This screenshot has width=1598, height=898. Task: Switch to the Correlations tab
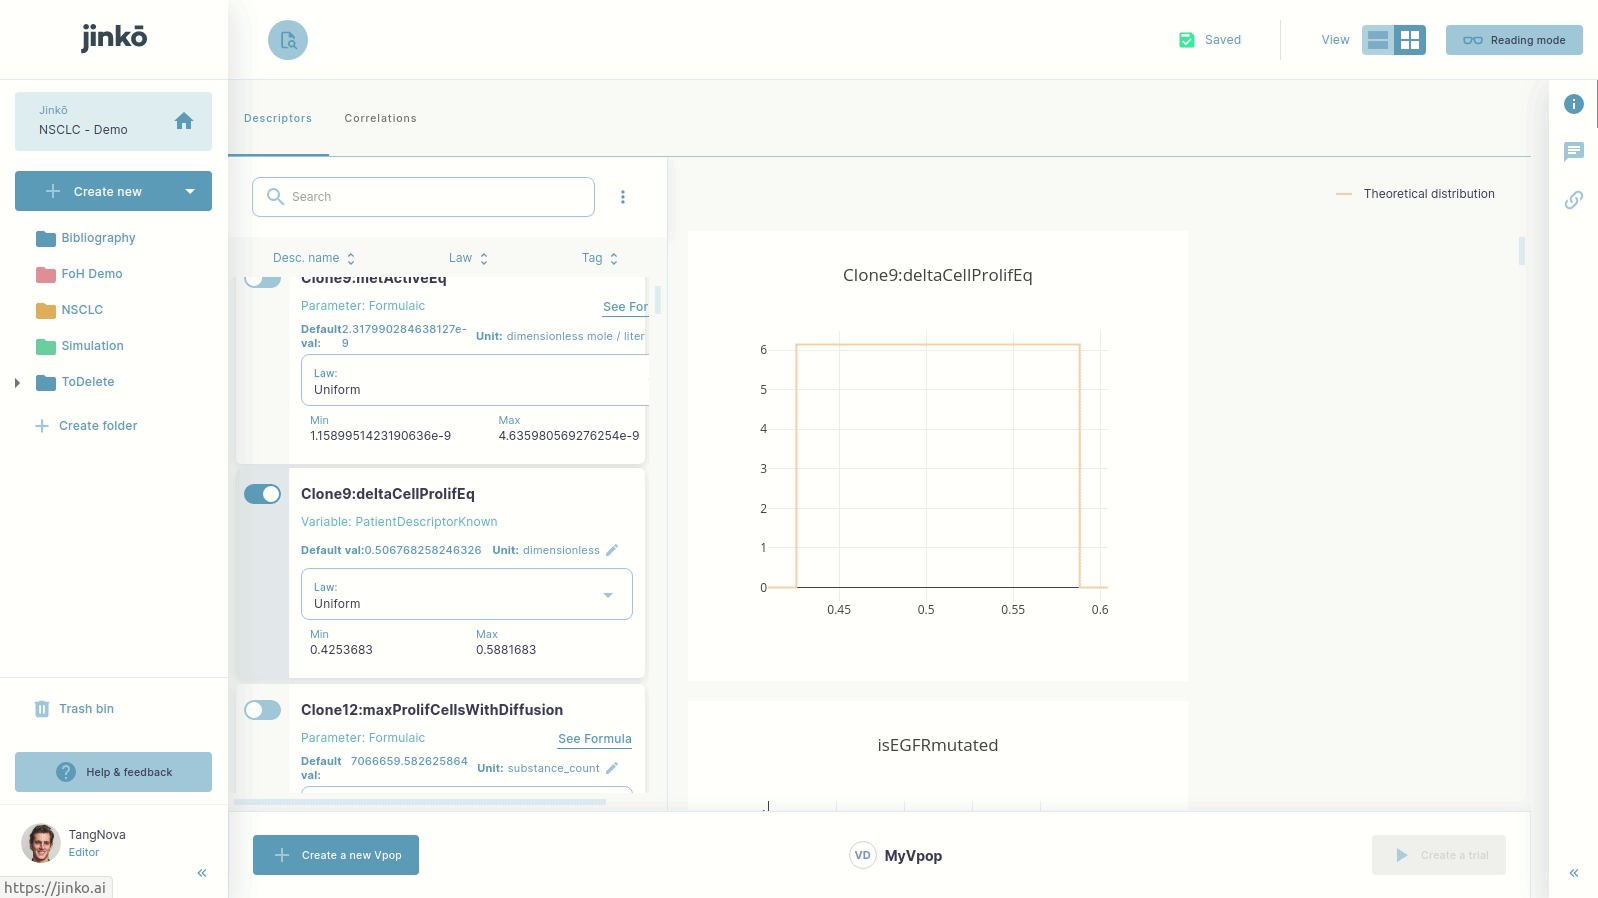(x=380, y=118)
